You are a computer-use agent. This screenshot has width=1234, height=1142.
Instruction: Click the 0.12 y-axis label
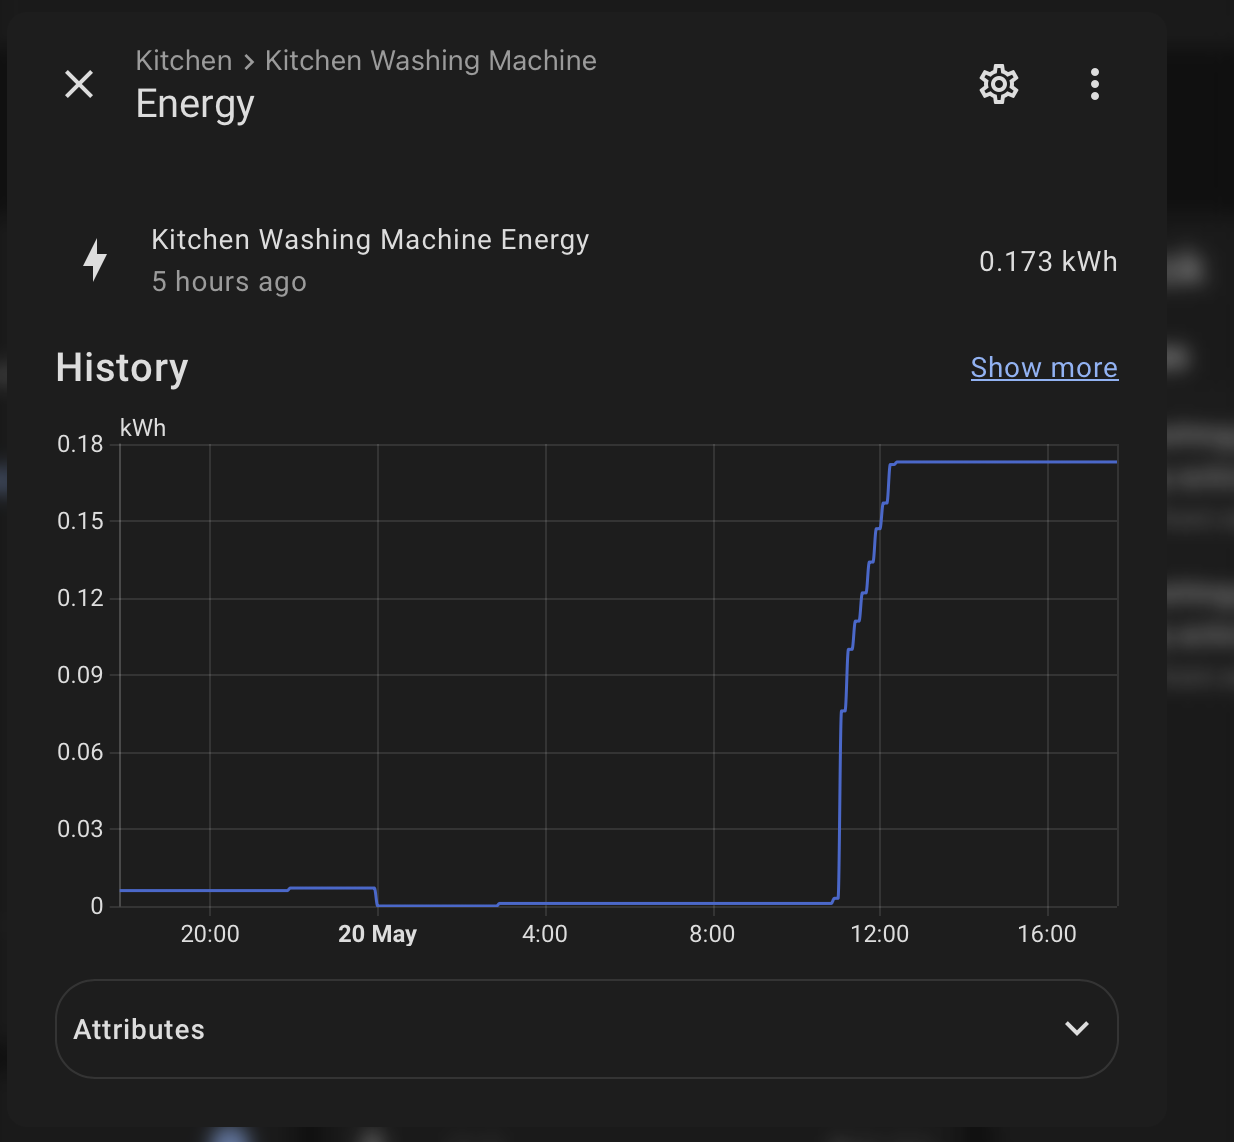[80, 598]
